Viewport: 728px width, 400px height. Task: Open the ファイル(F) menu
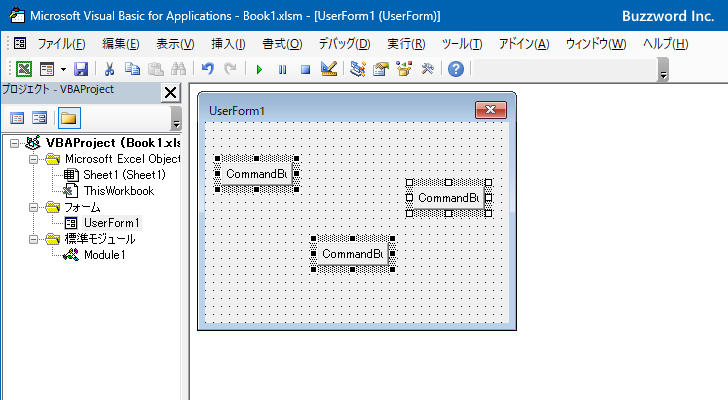[61, 44]
